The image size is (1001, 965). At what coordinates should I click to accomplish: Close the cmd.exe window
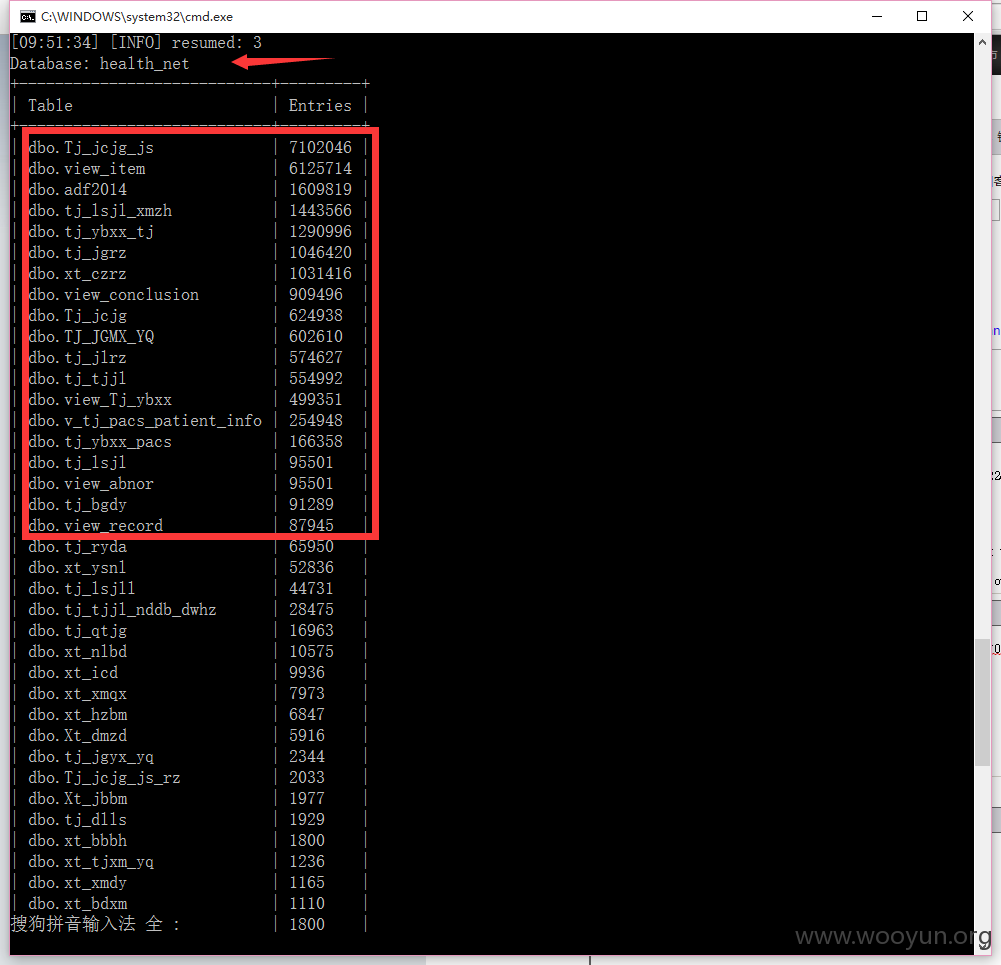(968, 17)
